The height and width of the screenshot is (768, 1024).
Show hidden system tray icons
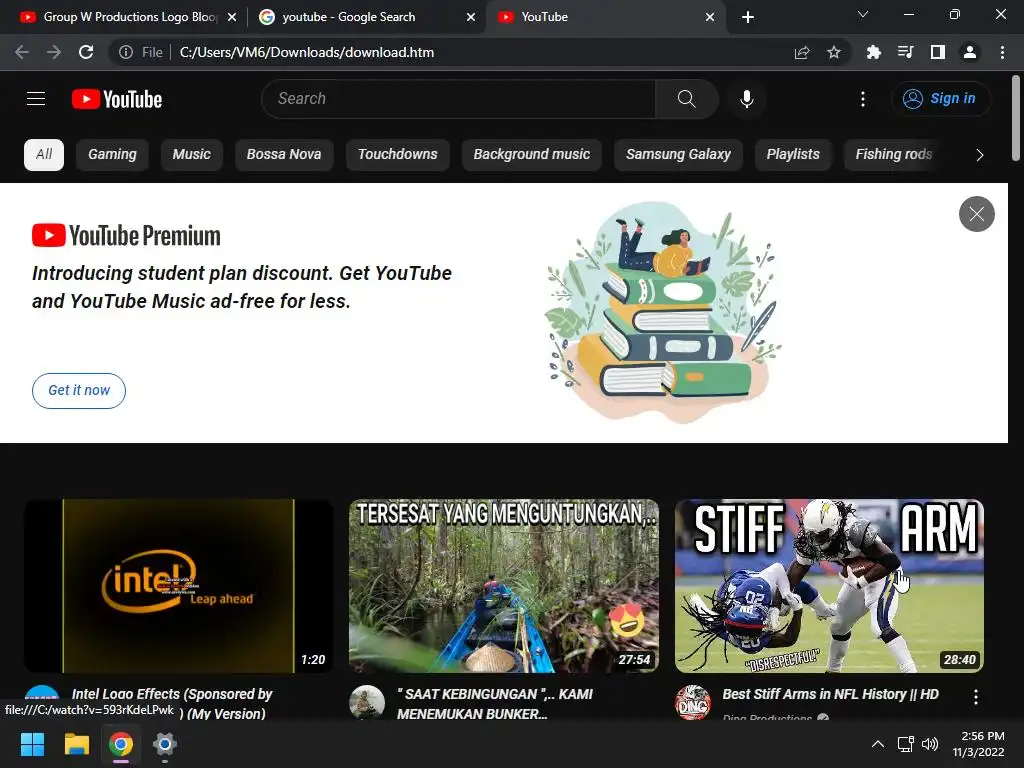pyautogui.click(x=878, y=744)
